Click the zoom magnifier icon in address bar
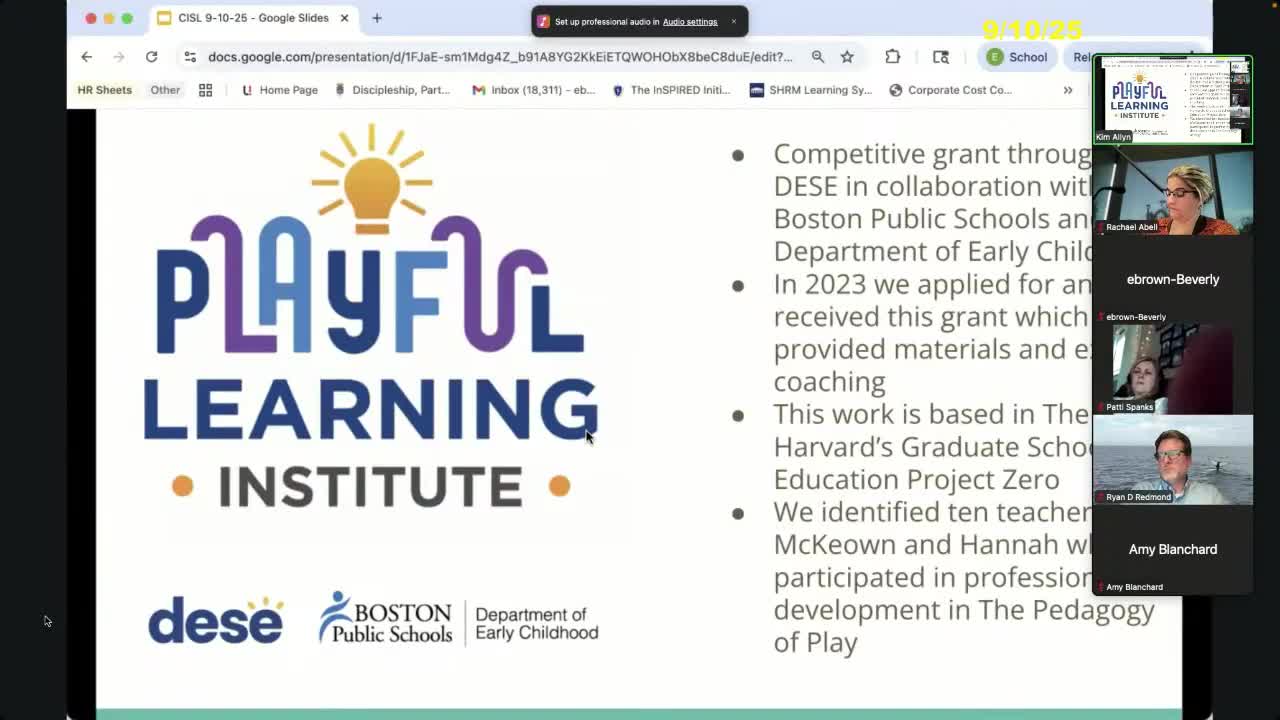The height and width of the screenshot is (720, 1280). (x=819, y=57)
